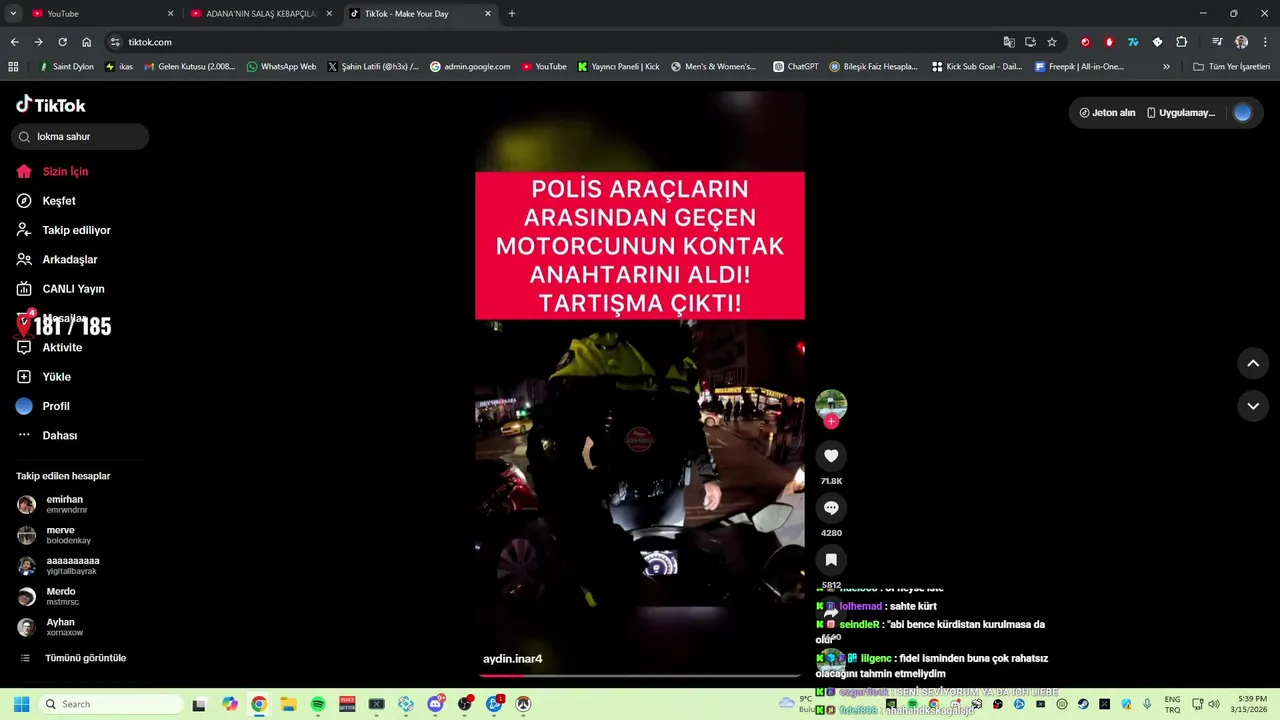Open Freepik bookmark
The width and height of the screenshot is (1280, 720).
[x=1079, y=67]
